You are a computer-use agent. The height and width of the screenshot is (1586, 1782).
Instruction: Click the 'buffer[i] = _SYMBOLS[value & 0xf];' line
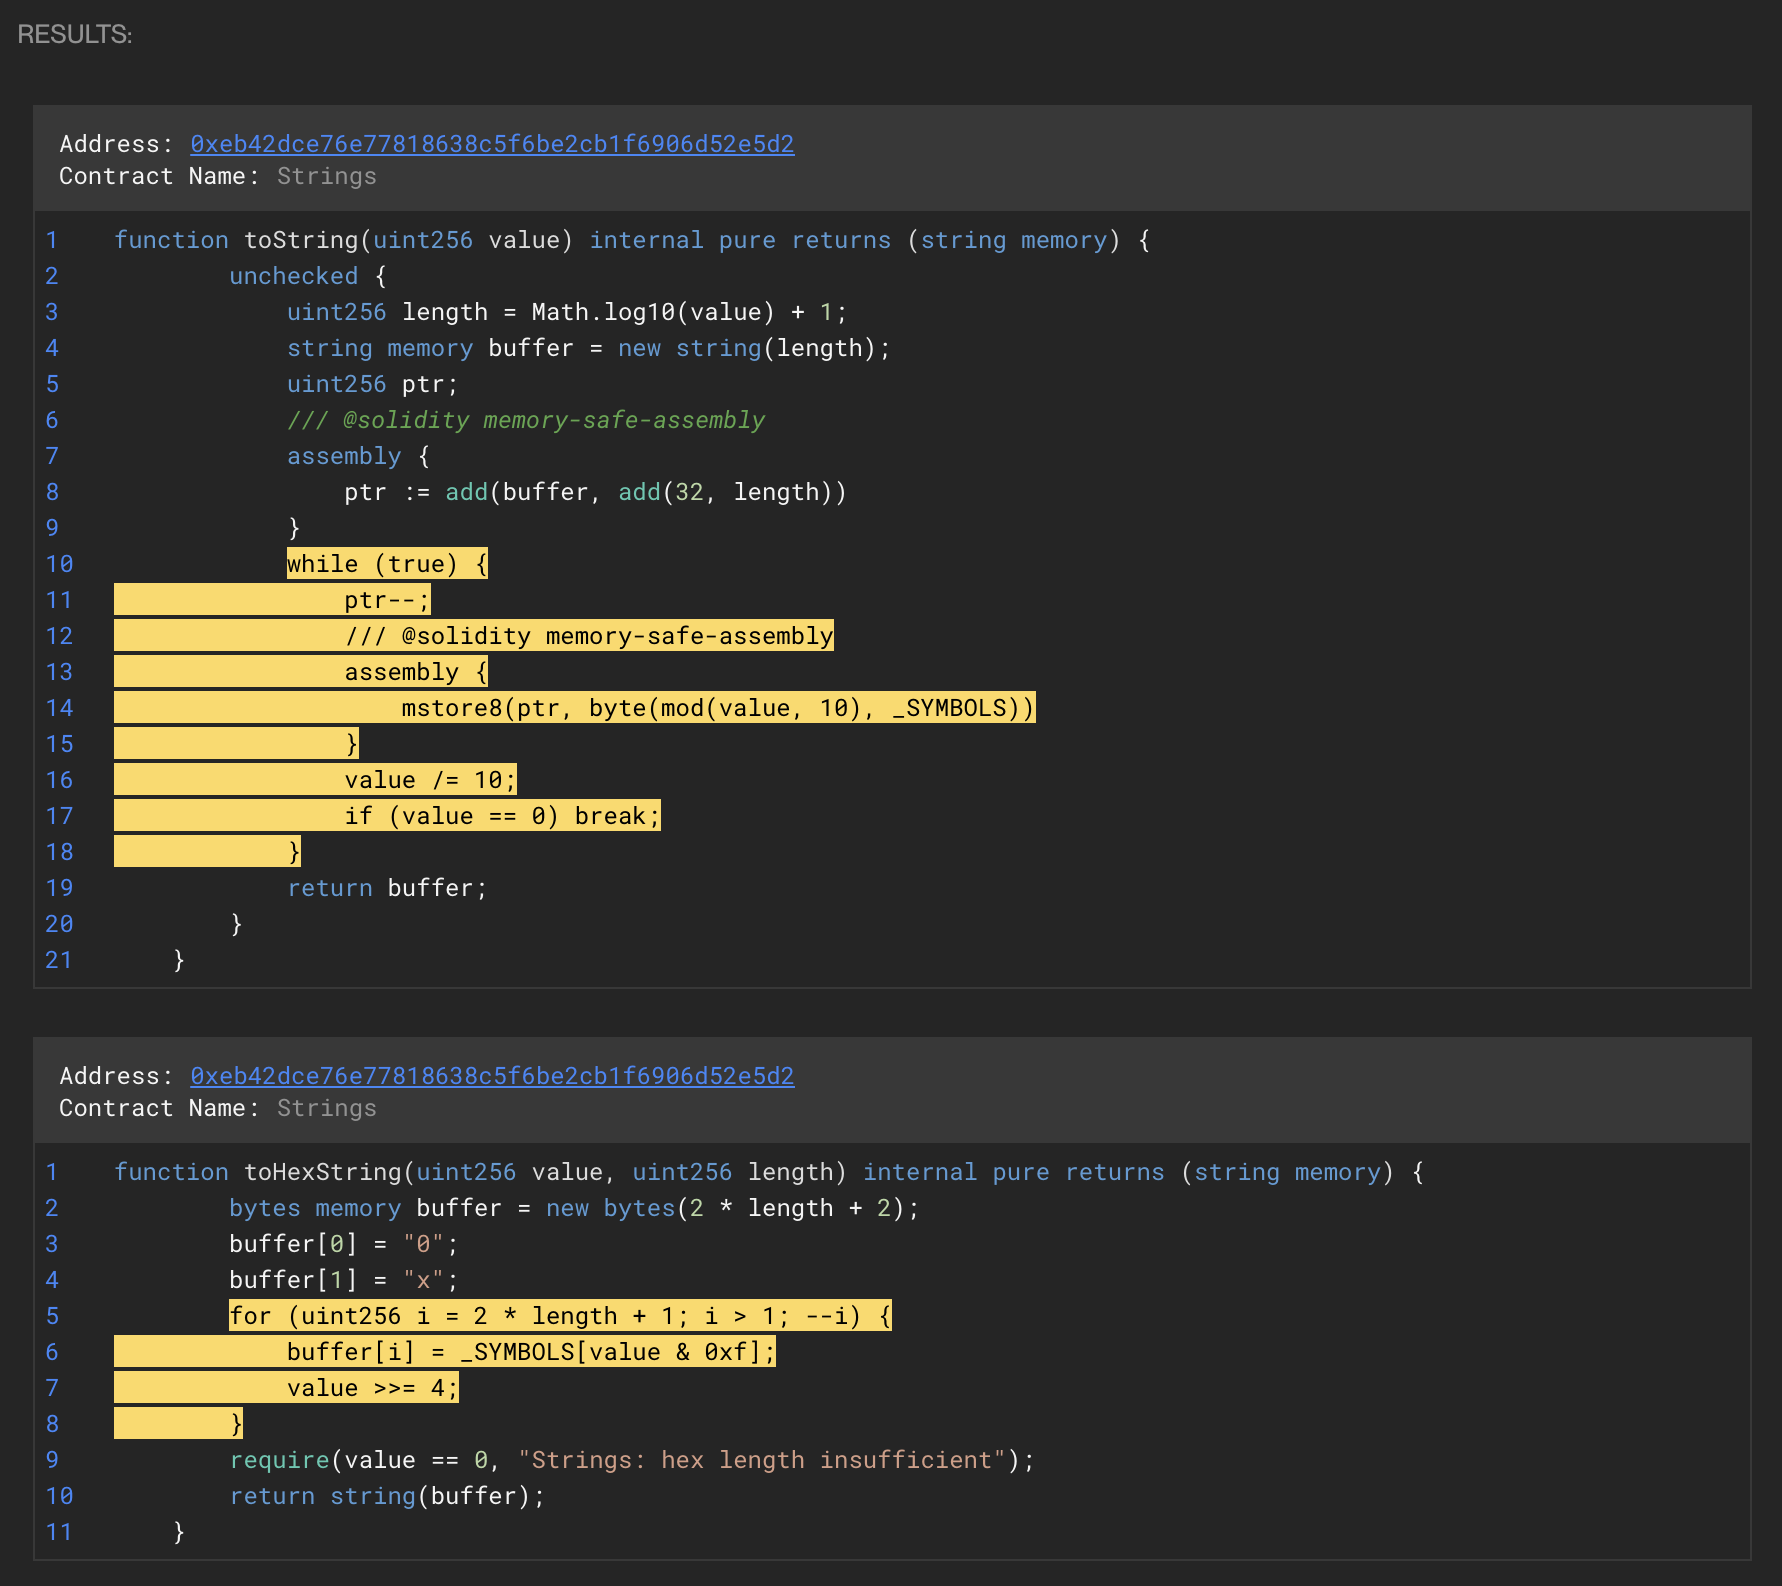(x=530, y=1352)
